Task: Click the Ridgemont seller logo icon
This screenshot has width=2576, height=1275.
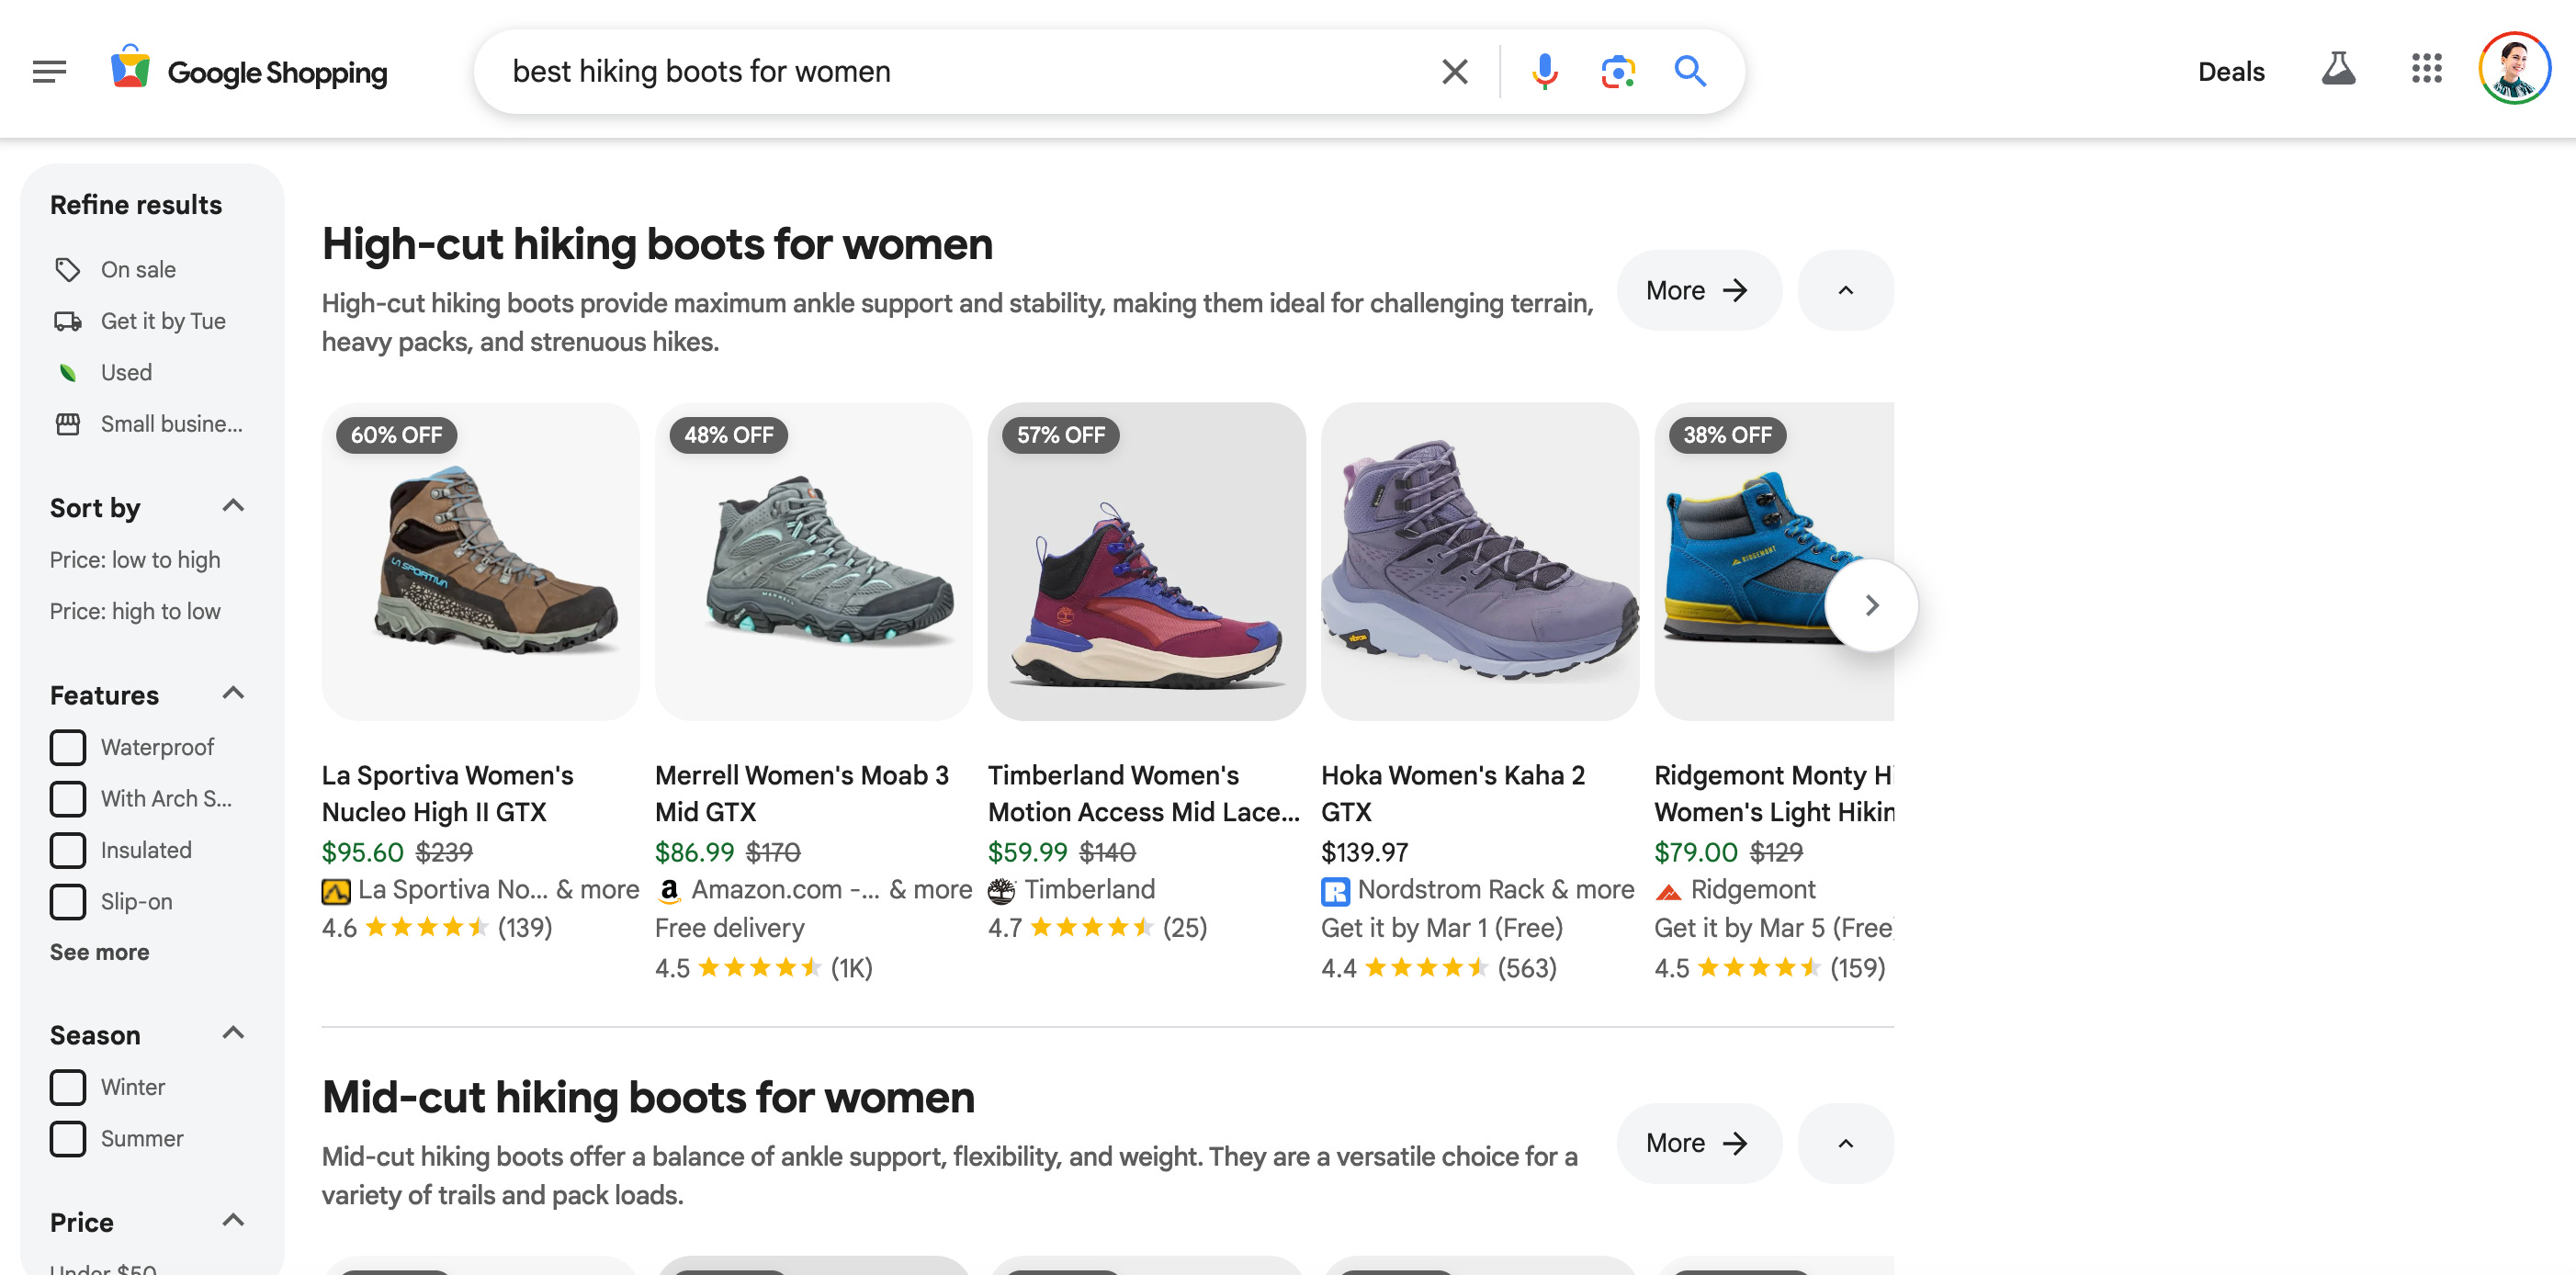Action: (x=1668, y=891)
